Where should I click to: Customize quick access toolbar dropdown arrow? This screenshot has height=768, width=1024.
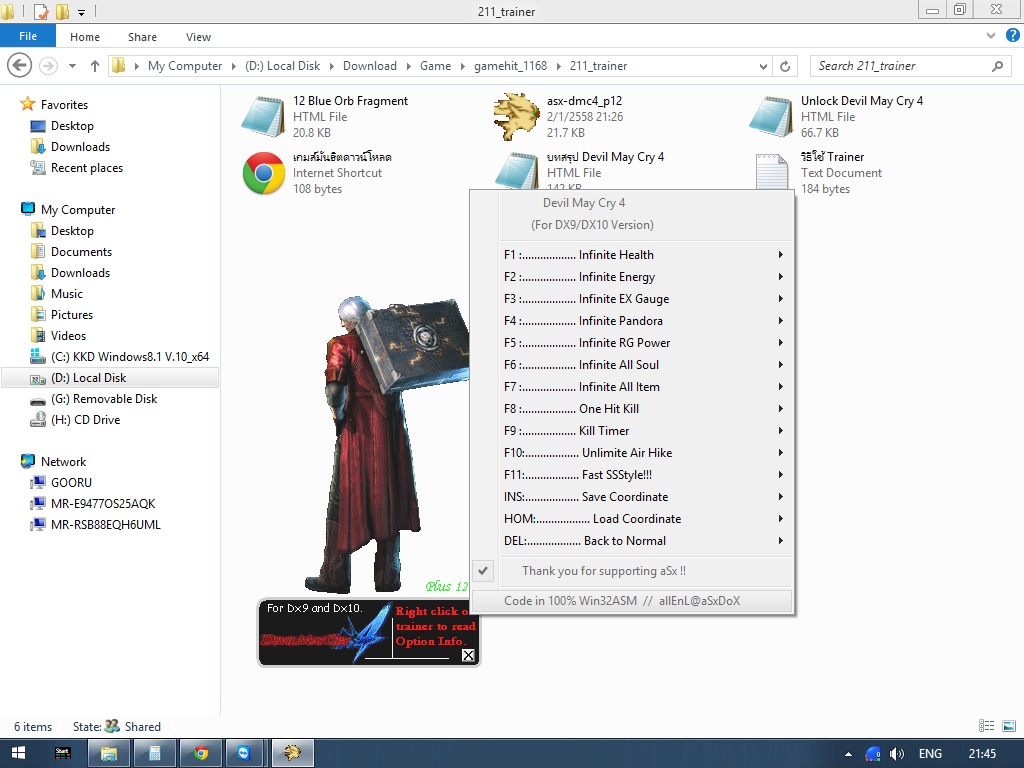82,12
